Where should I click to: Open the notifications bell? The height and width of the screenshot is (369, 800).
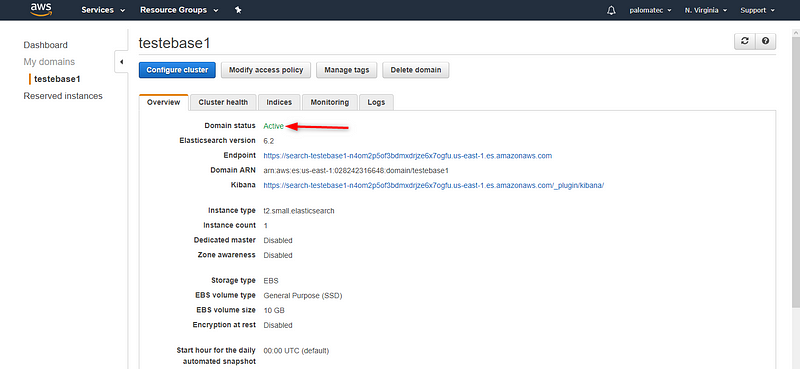coord(611,10)
